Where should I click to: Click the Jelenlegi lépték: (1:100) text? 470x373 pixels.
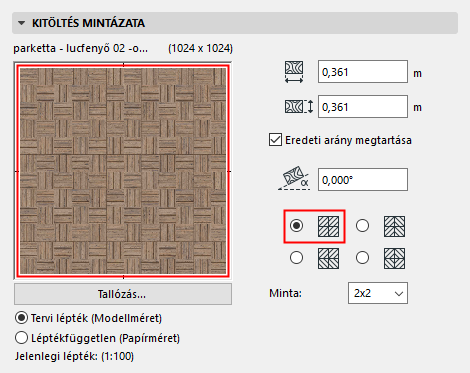click(x=74, y=356)
